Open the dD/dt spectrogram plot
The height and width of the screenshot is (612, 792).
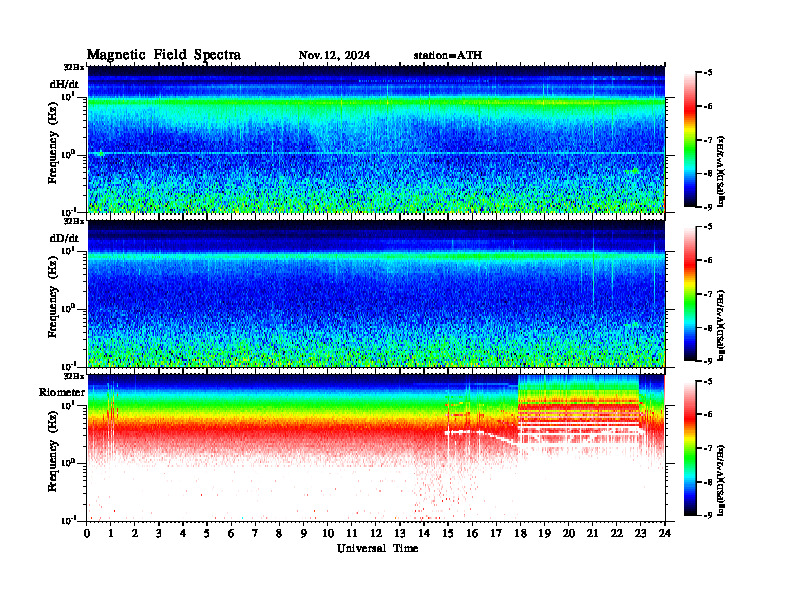(376, 293)
